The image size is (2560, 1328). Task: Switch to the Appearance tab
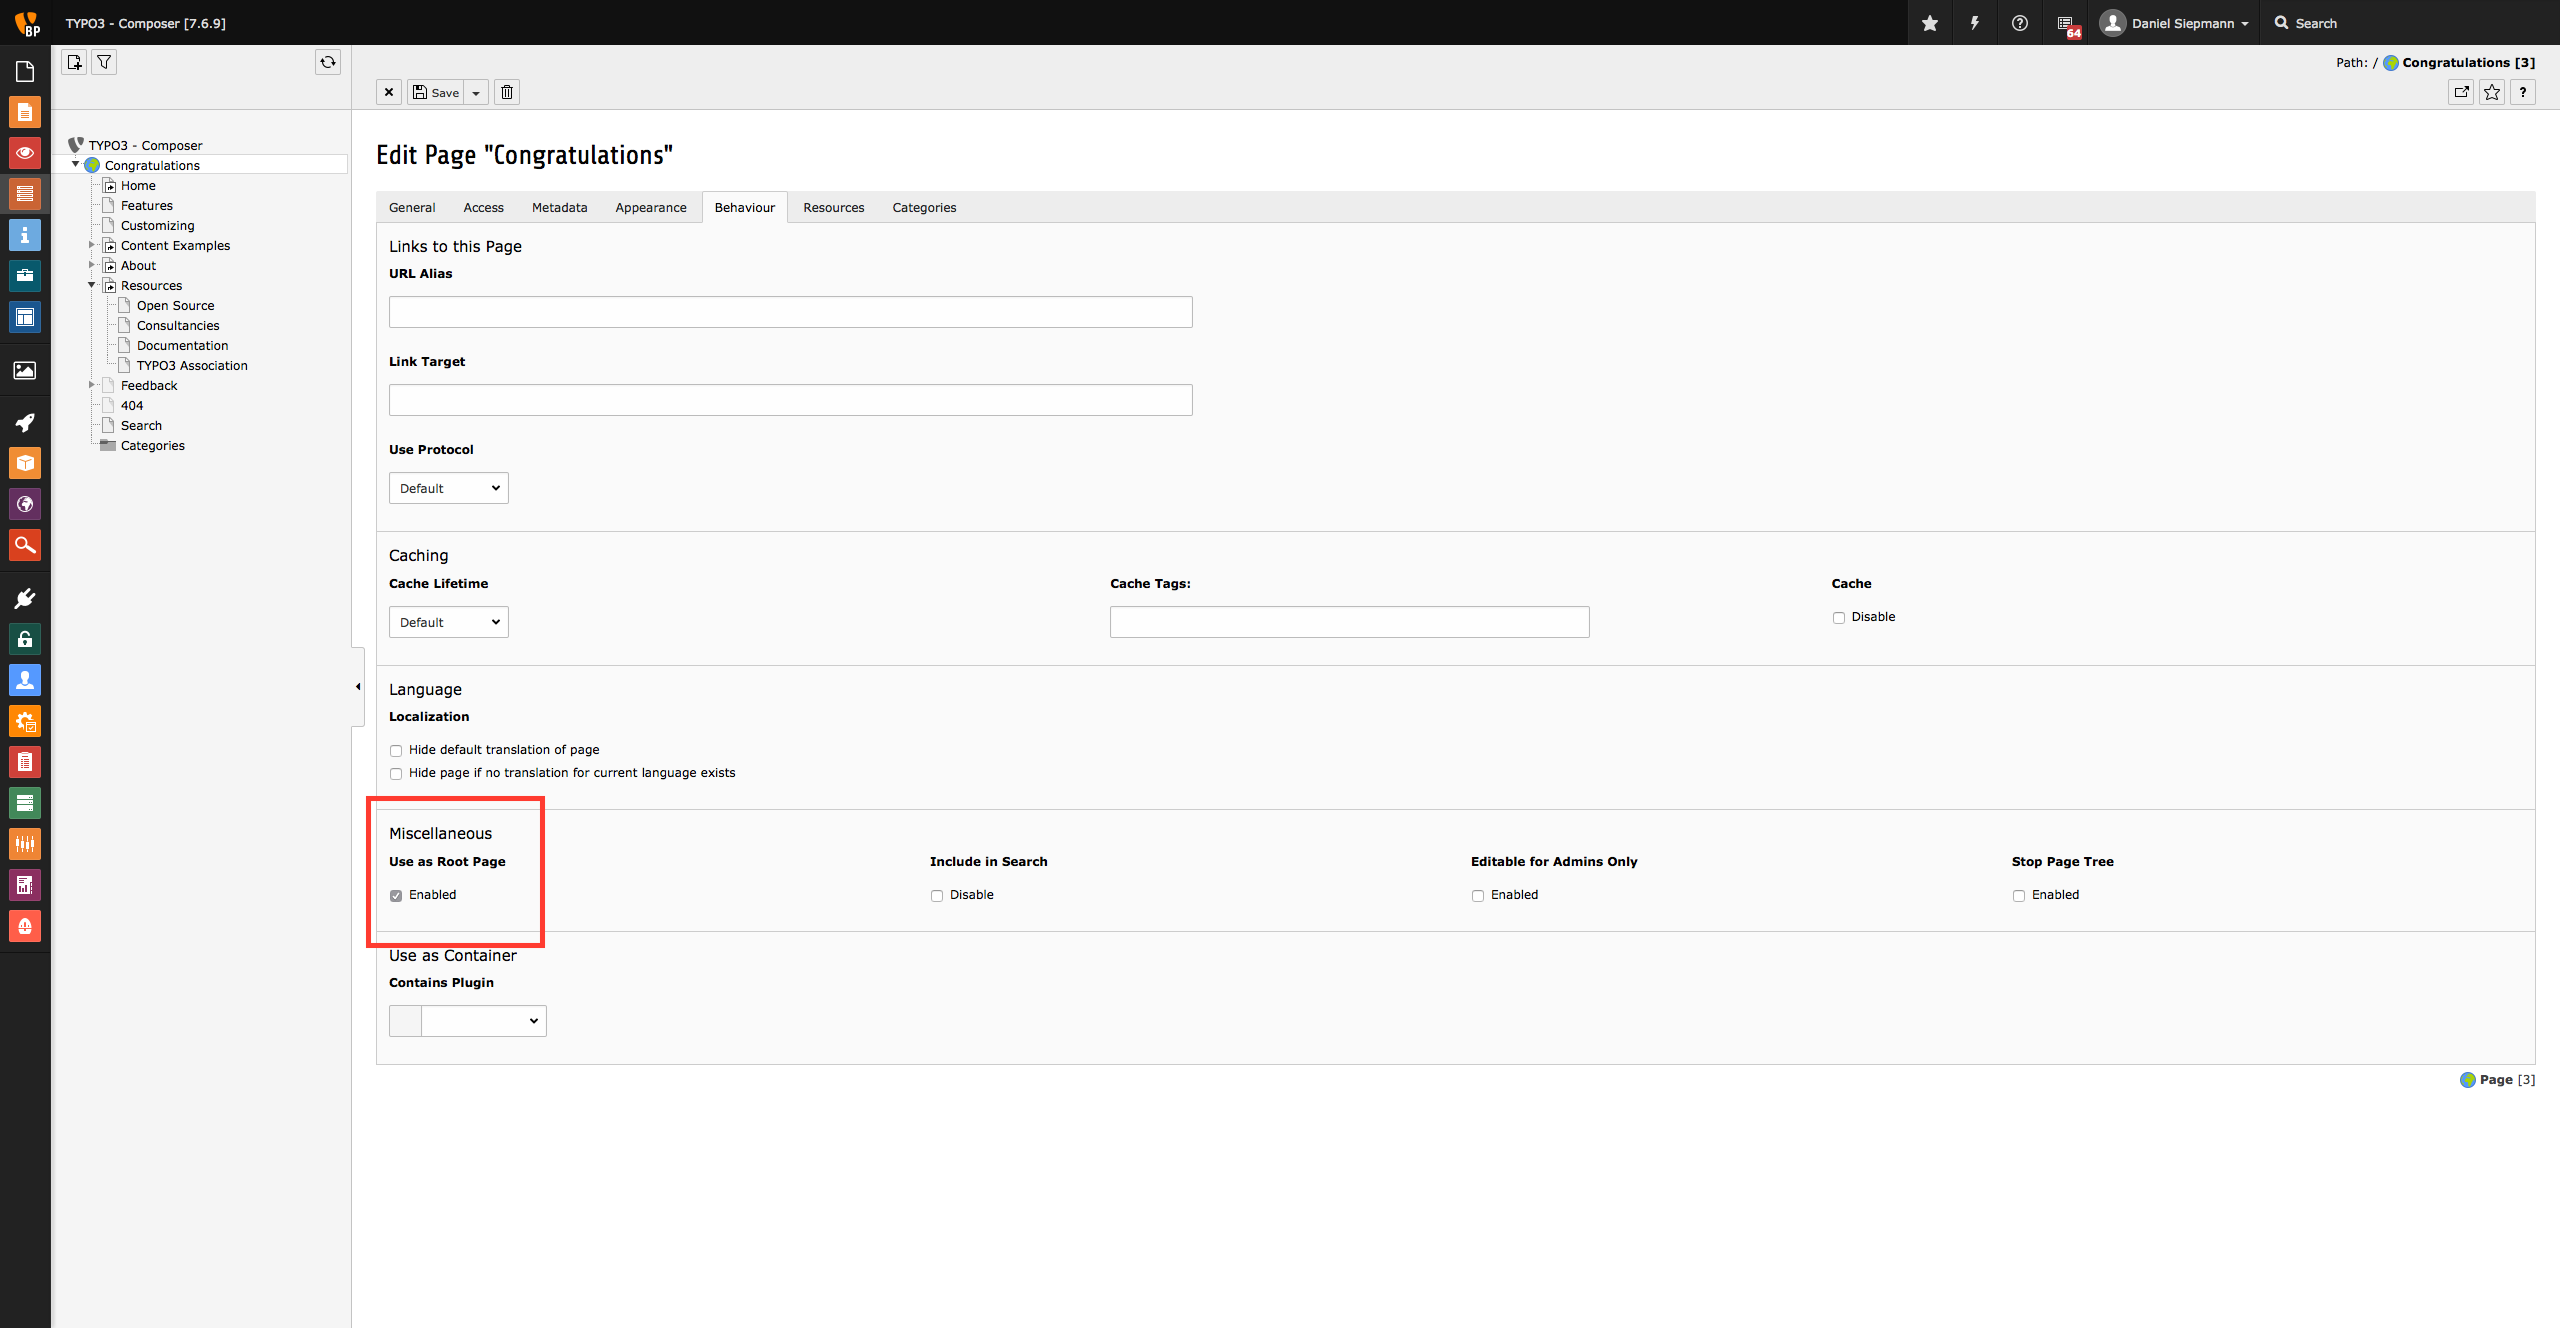(650, 207)
